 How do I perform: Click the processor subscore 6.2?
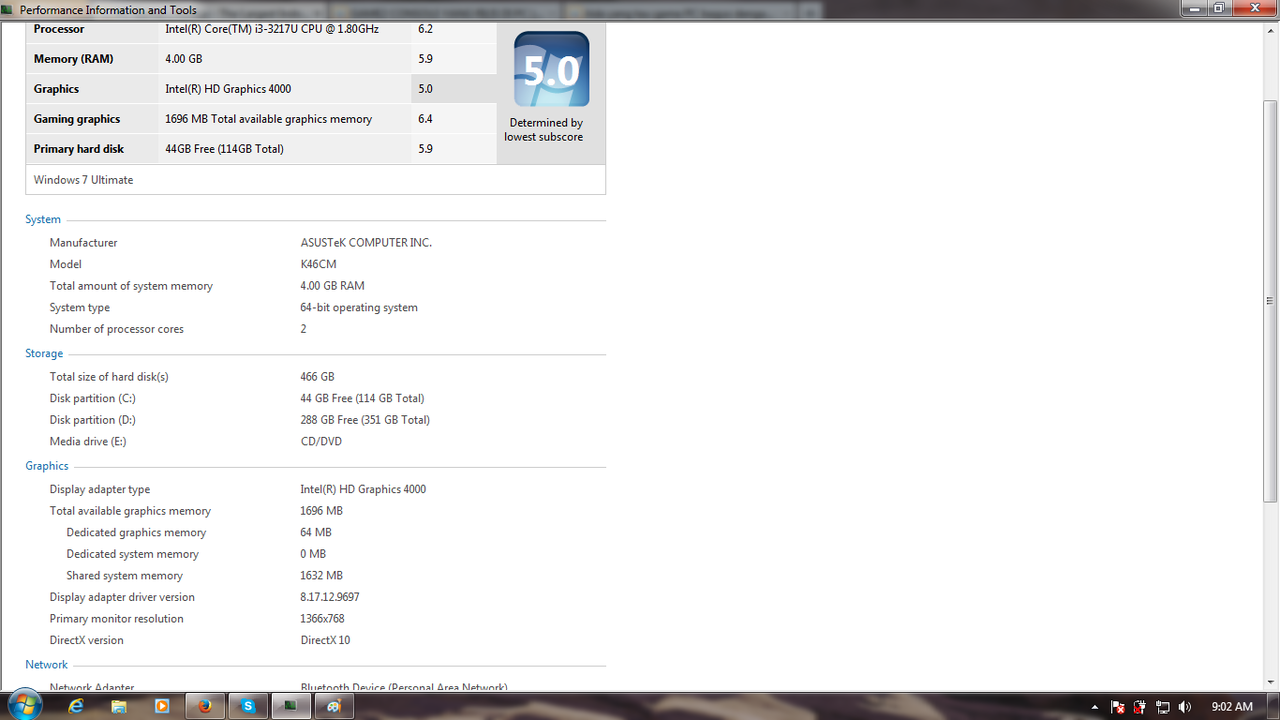point(426,29)
